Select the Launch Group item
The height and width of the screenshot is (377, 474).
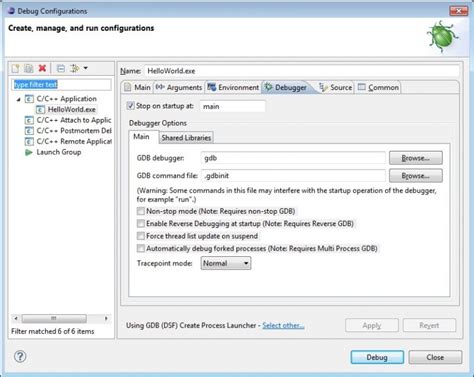[59, 152]
